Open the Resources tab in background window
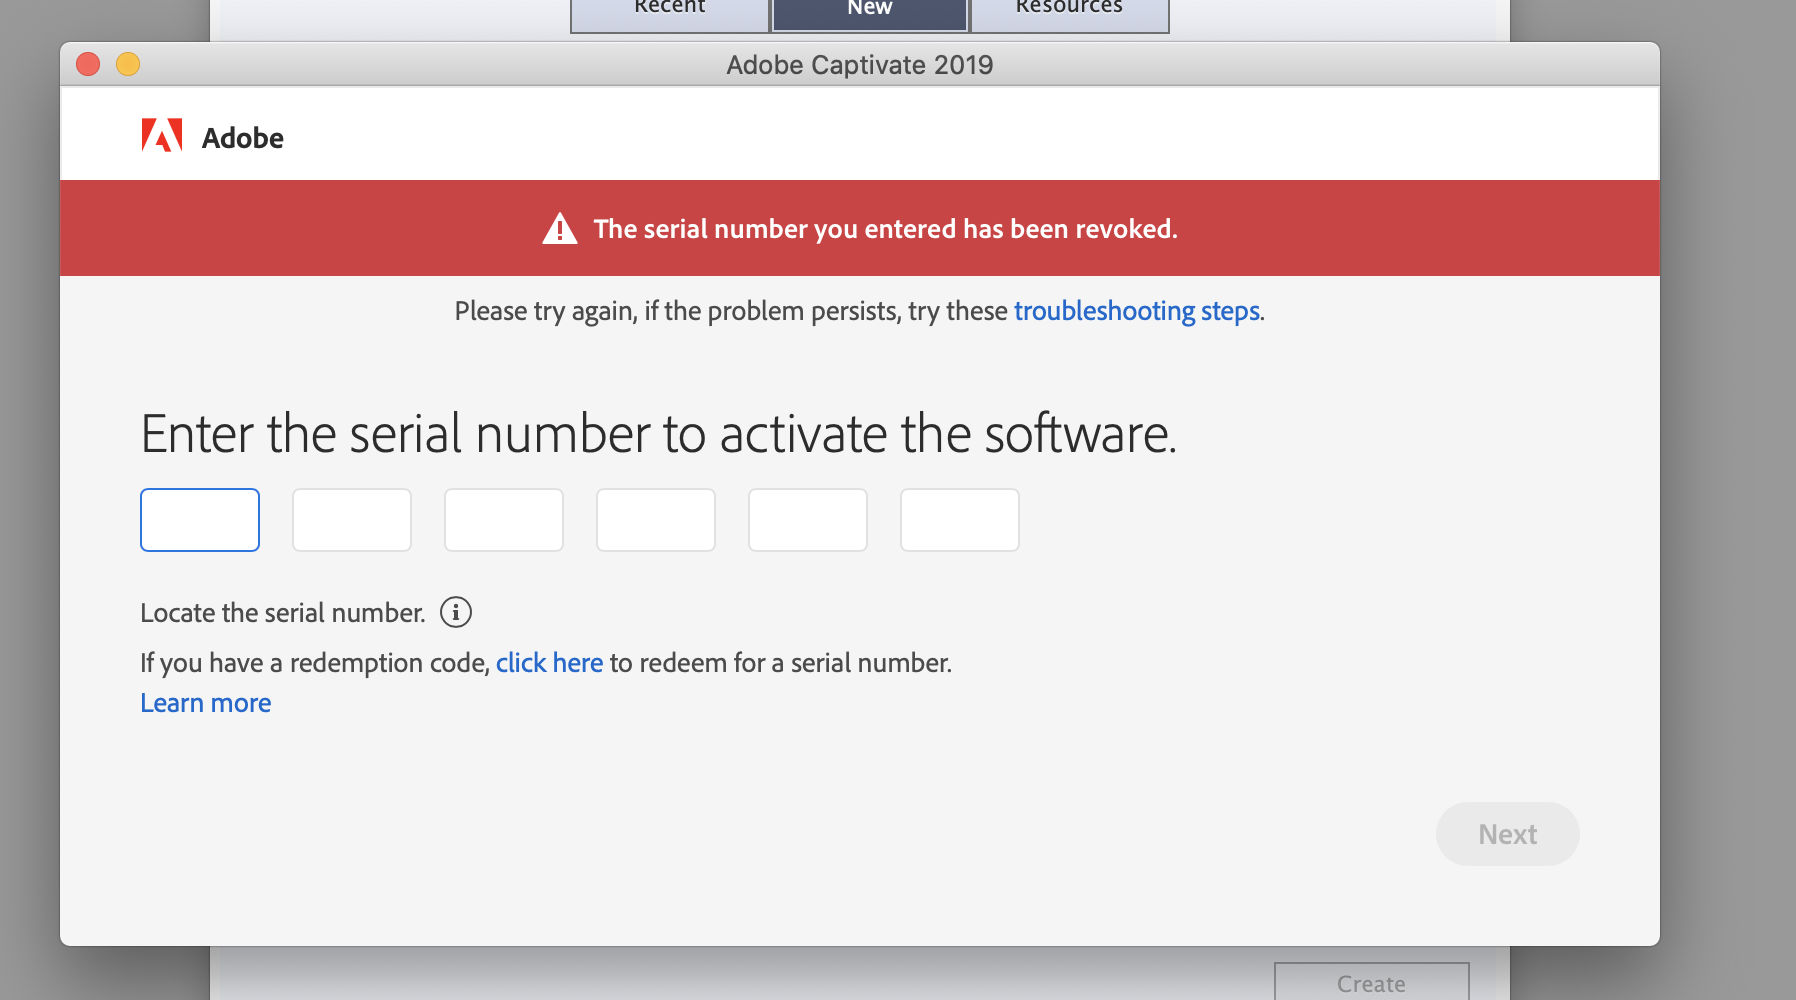Image resolution: width=1796 pixels, height=1000 pixels. pos(1070,14)
